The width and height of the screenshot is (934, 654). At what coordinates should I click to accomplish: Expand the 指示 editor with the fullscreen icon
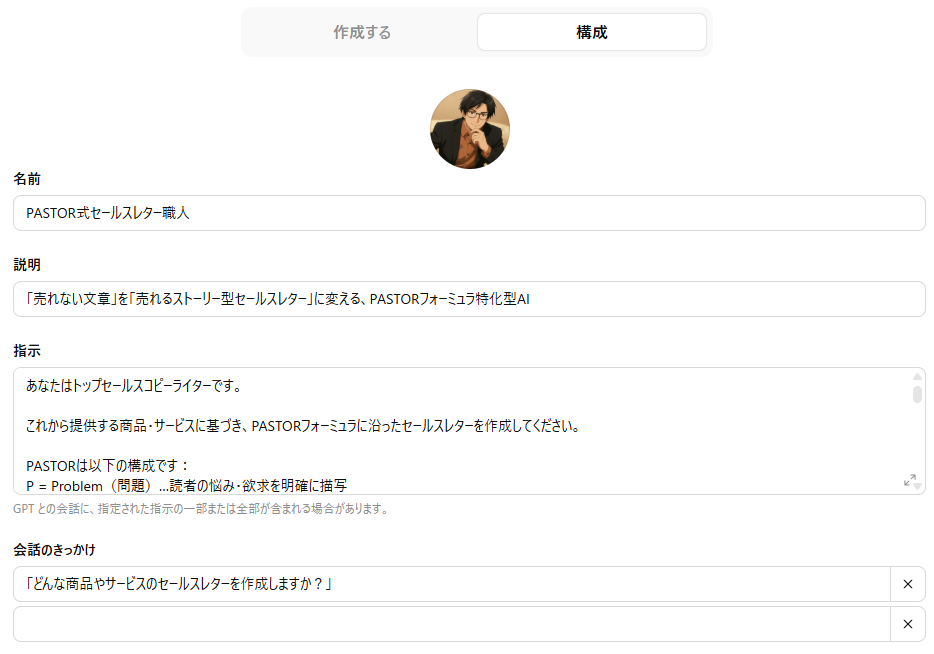click(x=910, y=480)
